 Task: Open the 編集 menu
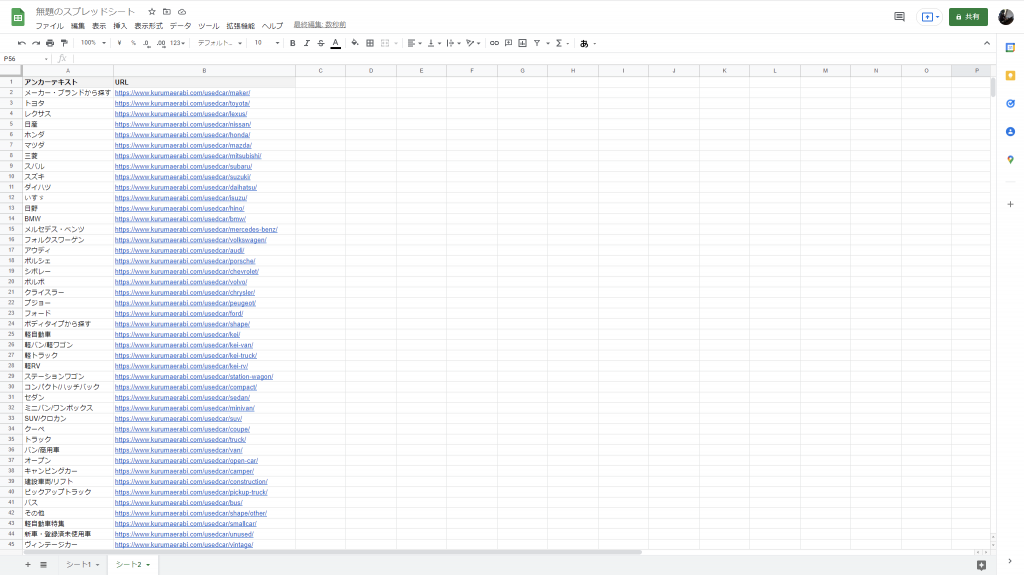coord(78,26)
